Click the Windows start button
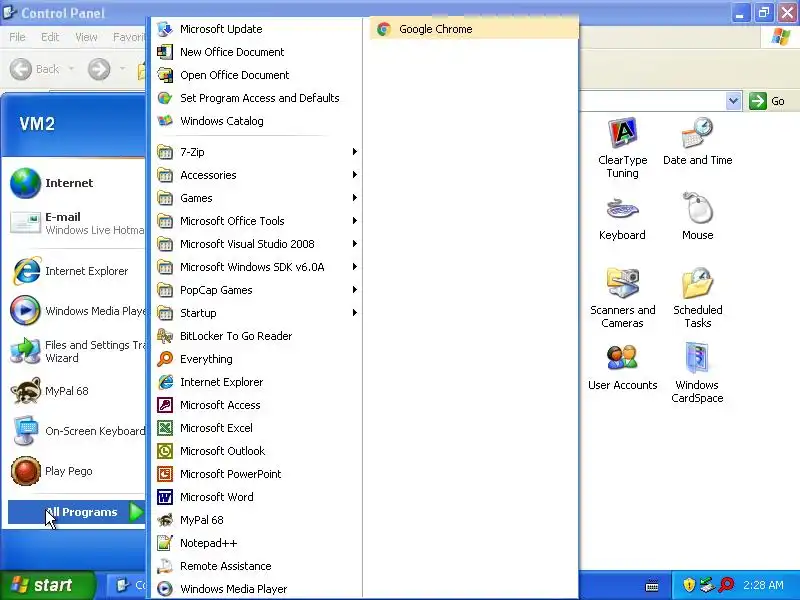This screenshot has width=800, height=600. coord(48,585)
